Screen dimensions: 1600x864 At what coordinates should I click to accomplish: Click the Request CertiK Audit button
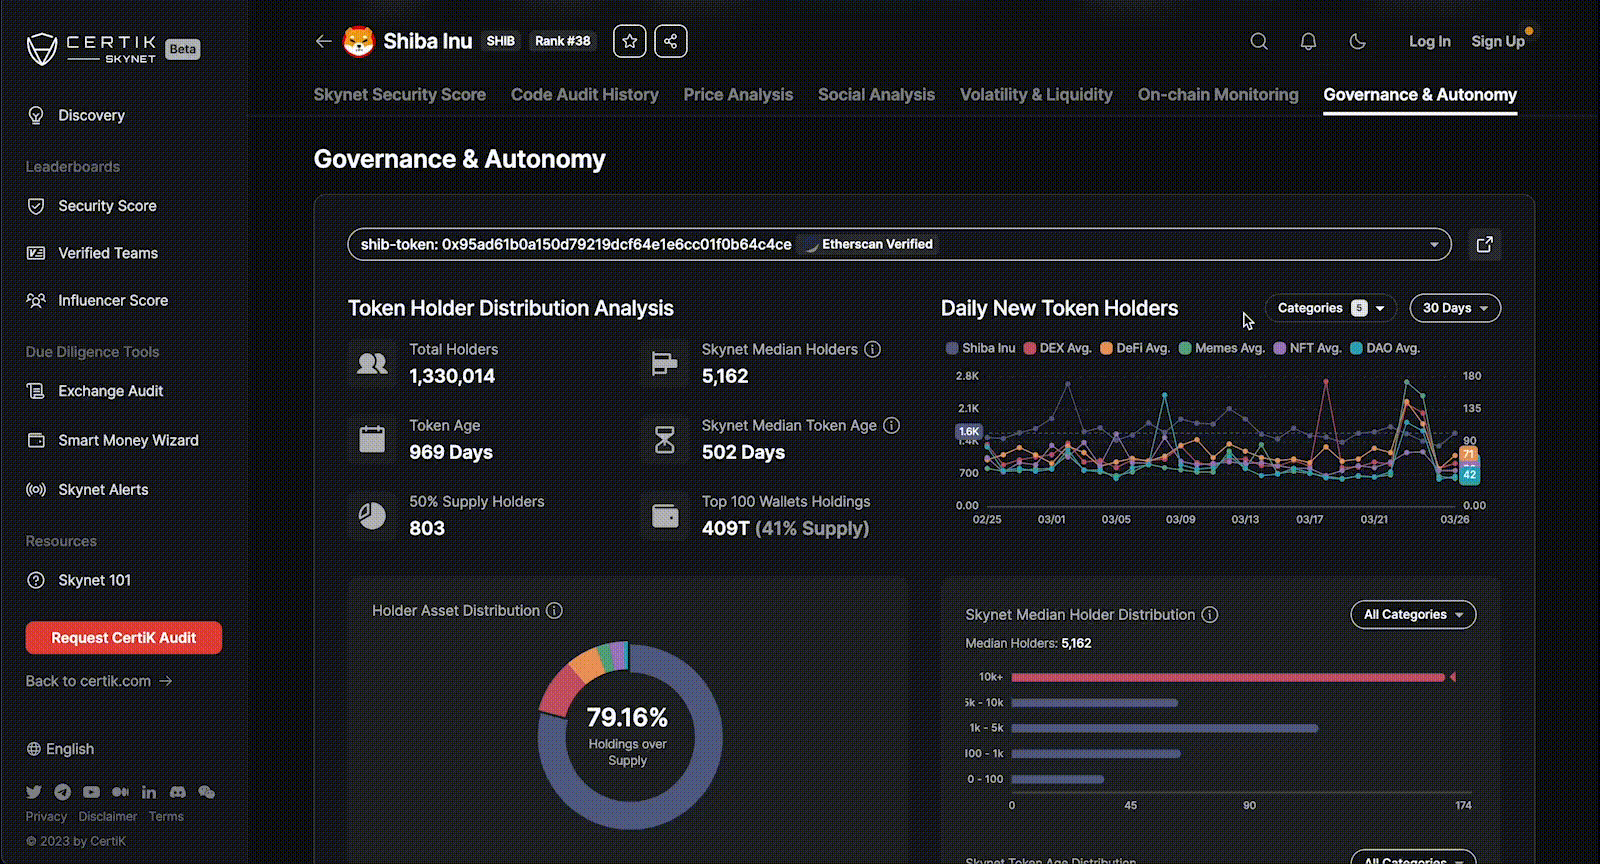pyautogui.click(x=124, y=638)
